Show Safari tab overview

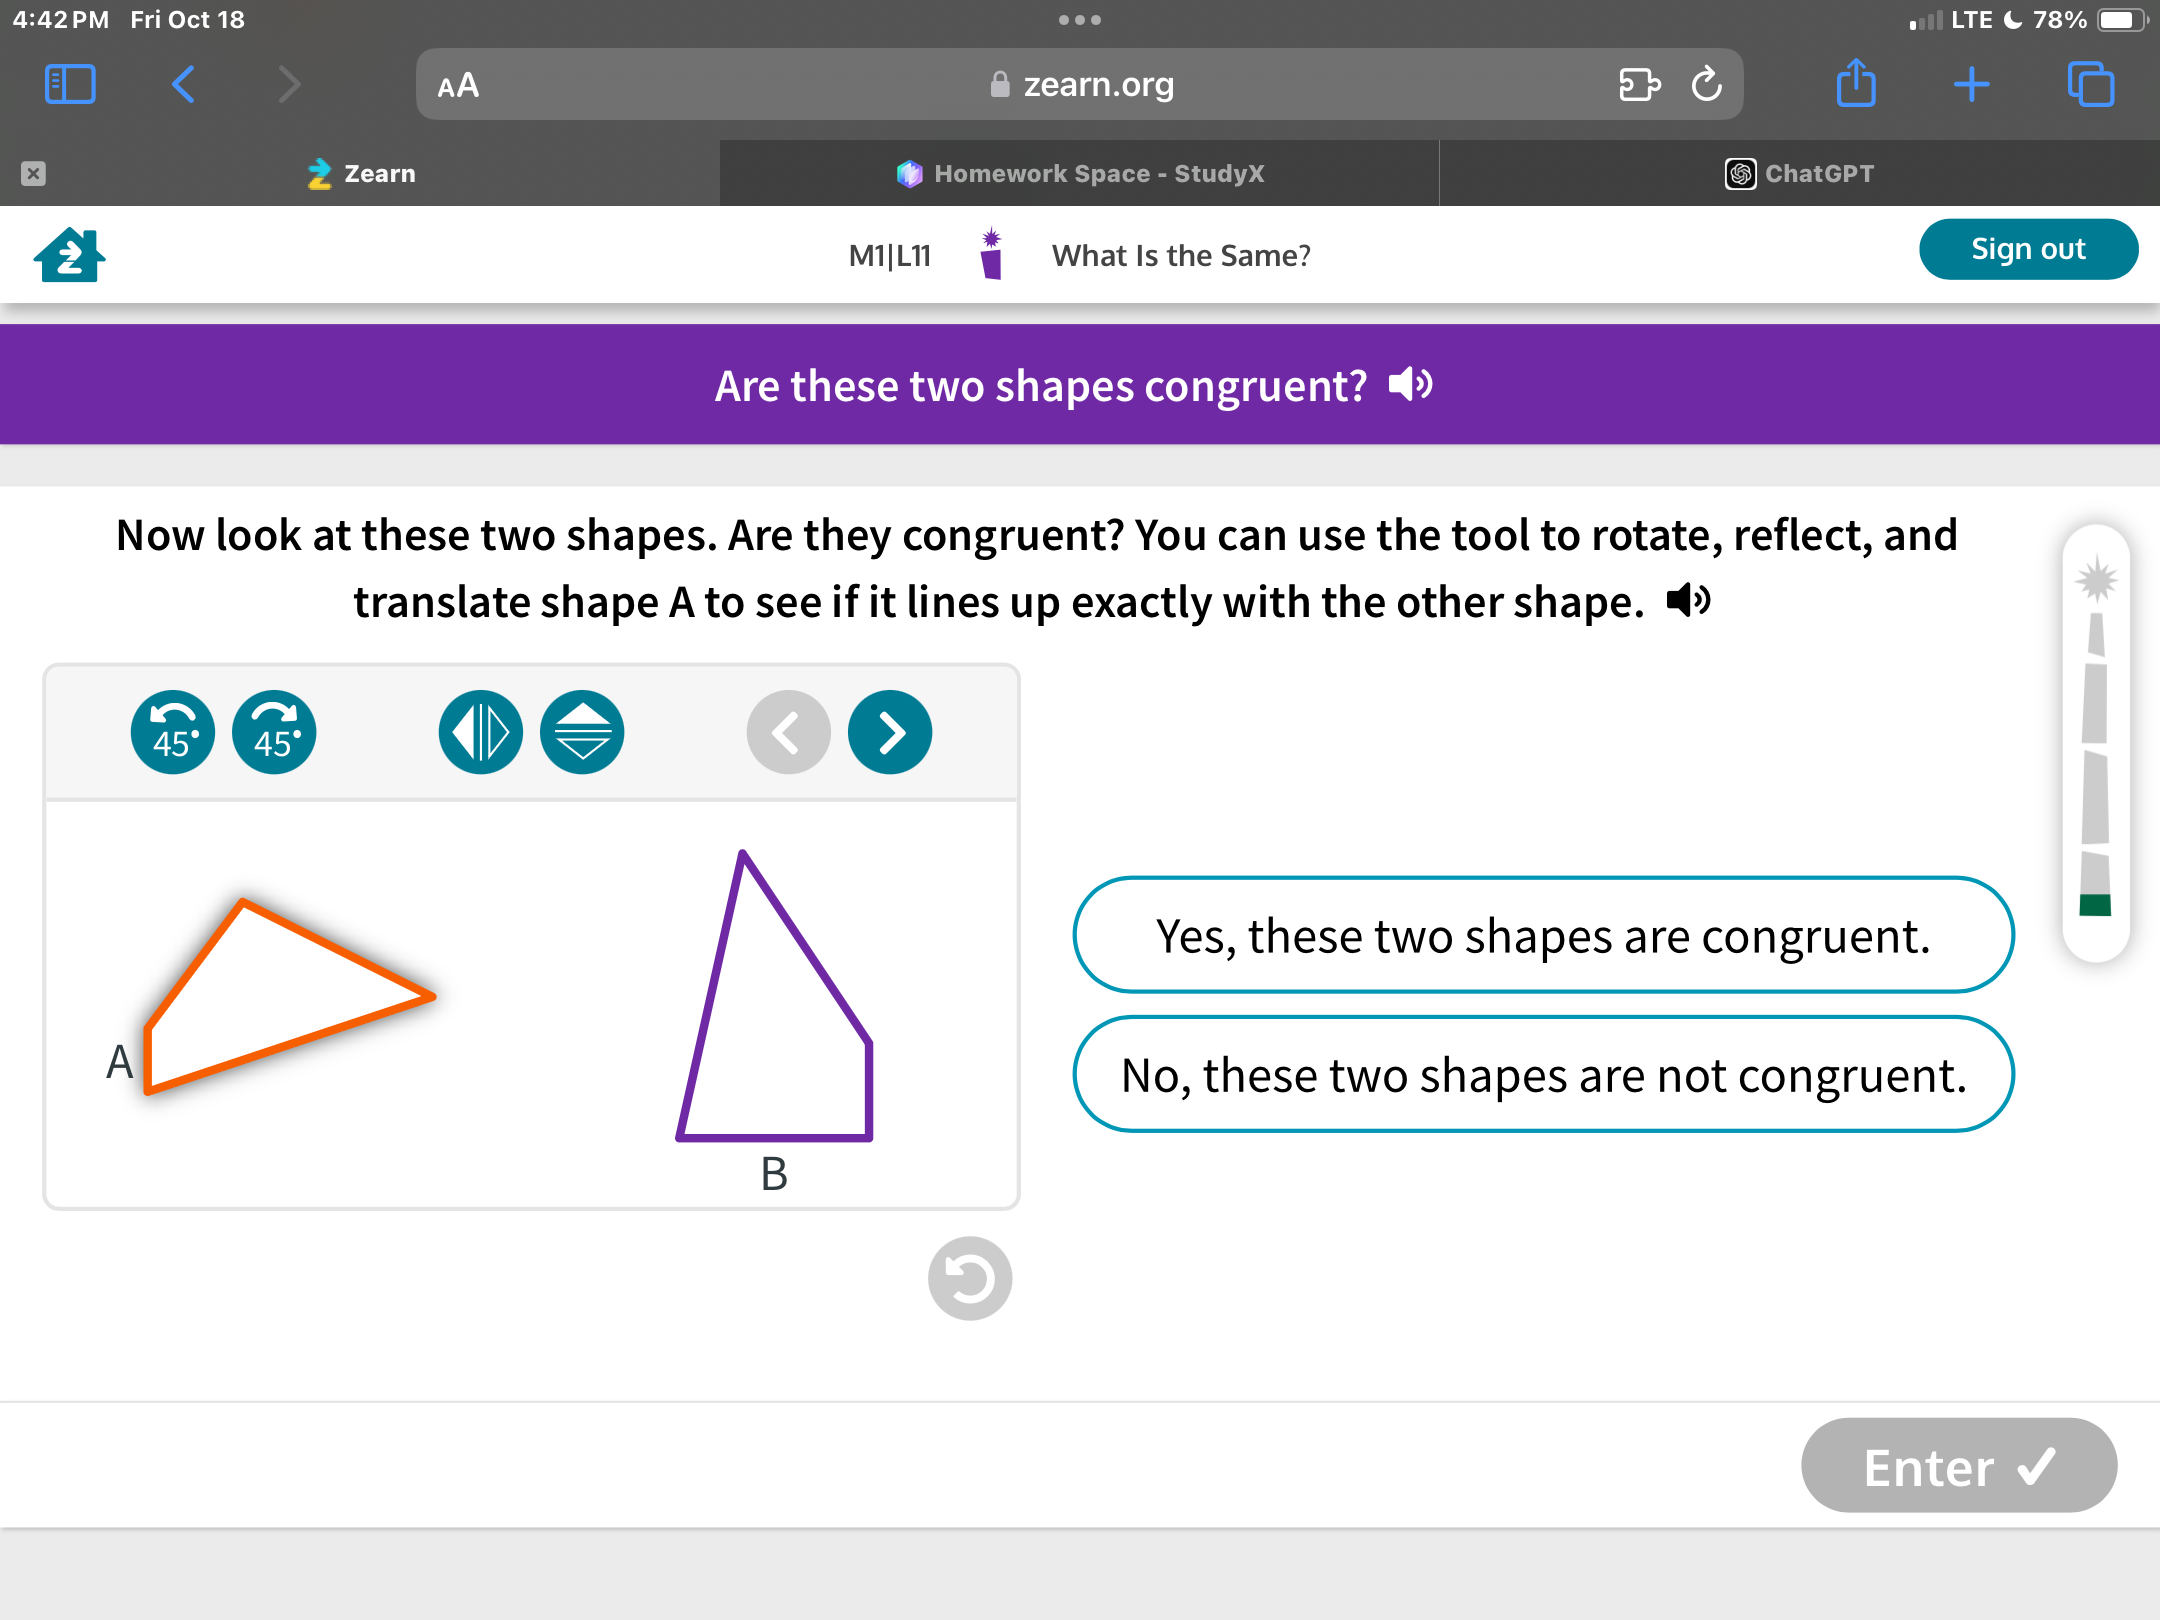2091,84
